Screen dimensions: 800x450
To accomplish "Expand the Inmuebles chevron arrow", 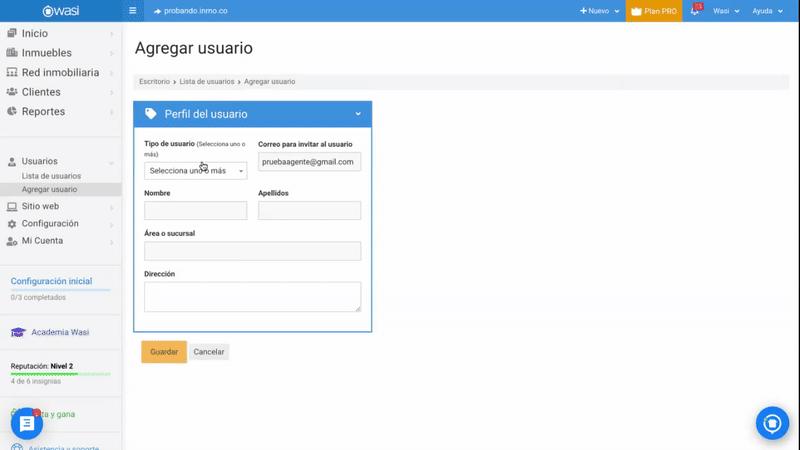I will [x=111, y=53].
